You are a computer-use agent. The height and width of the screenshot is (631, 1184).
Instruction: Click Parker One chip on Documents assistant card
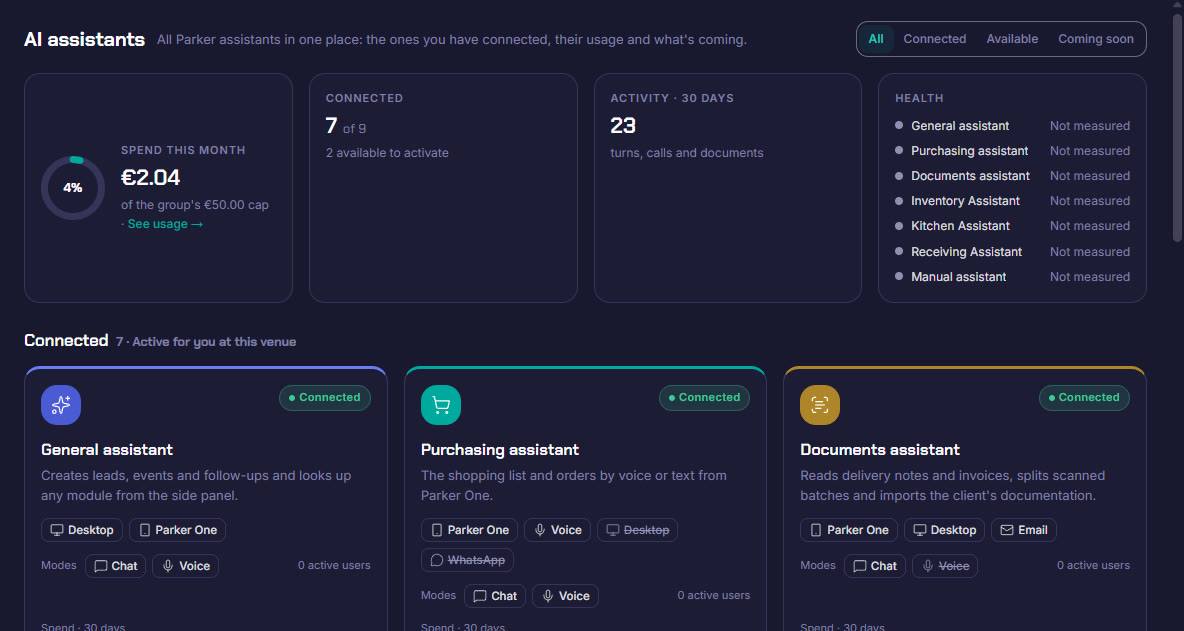coord(849,530)
